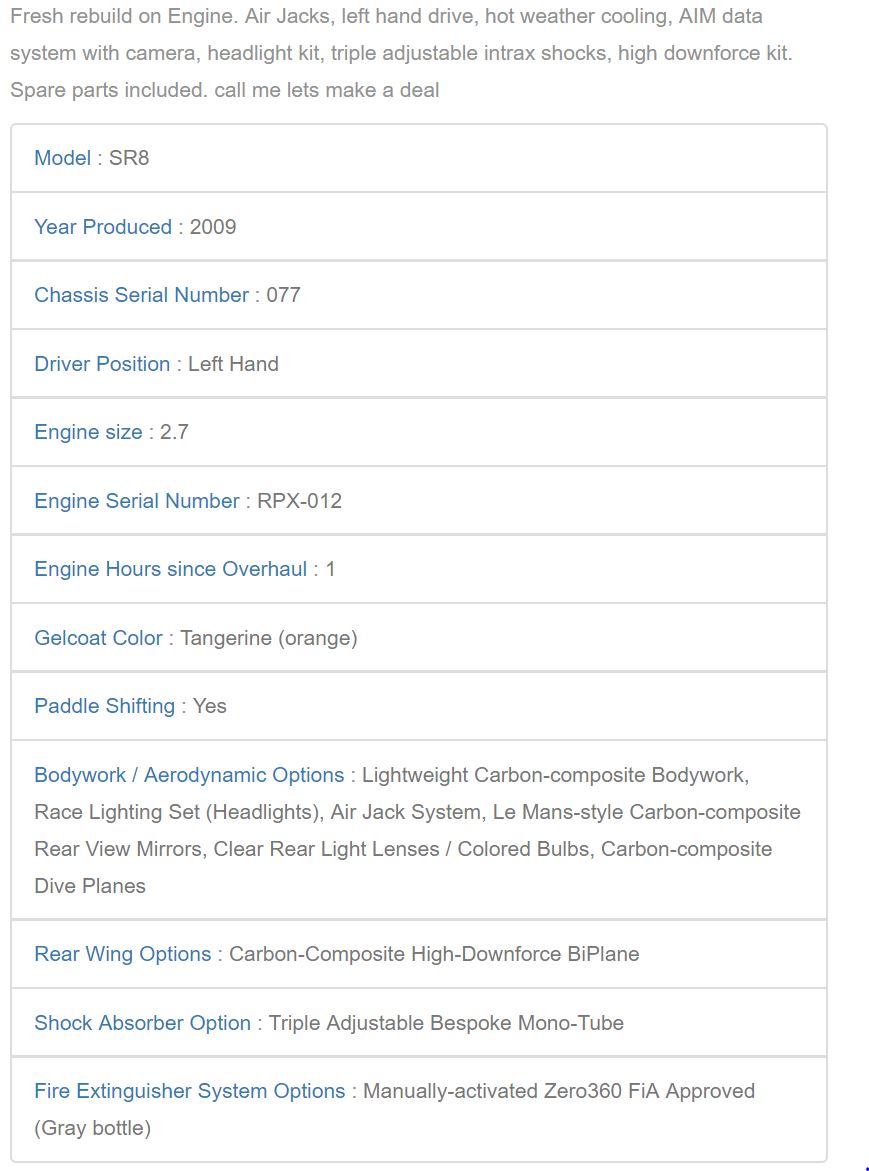The width and height of the screenshot is (869, 1171).
Task: Click the RPX-012 engine serial value
Action: 300,501
